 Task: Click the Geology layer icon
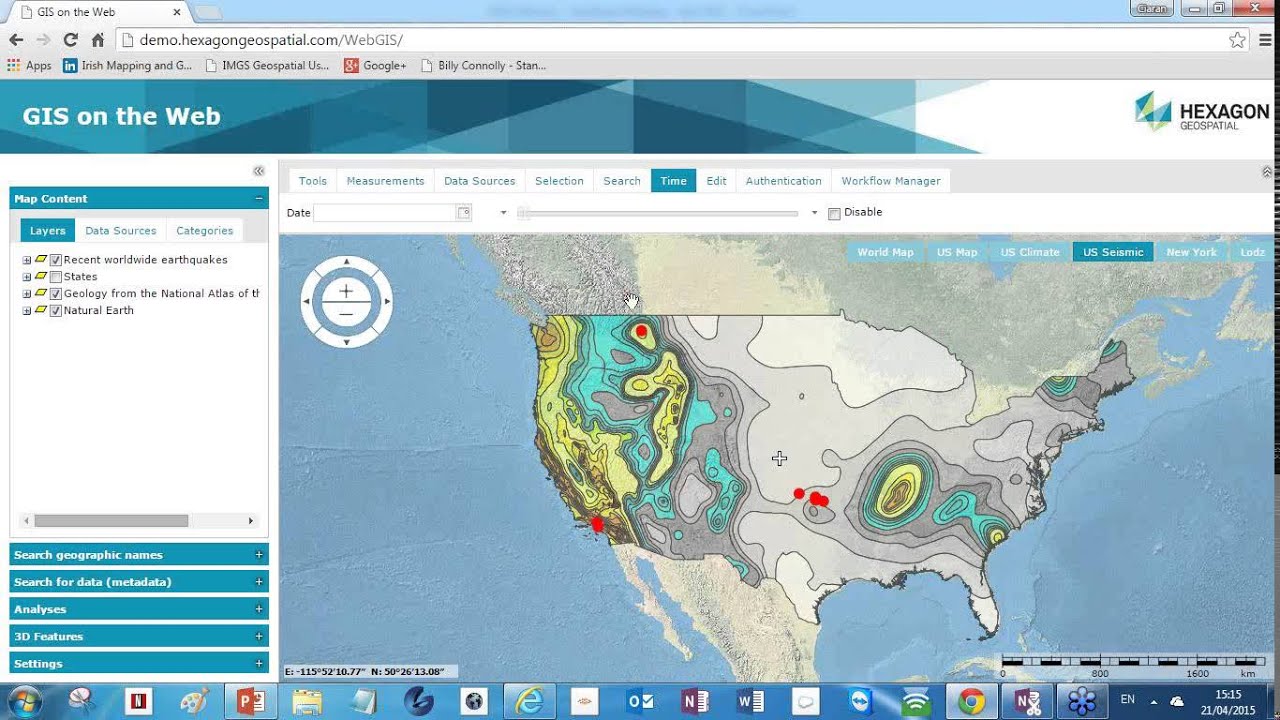pyautogui.click(x=41, y=293)
